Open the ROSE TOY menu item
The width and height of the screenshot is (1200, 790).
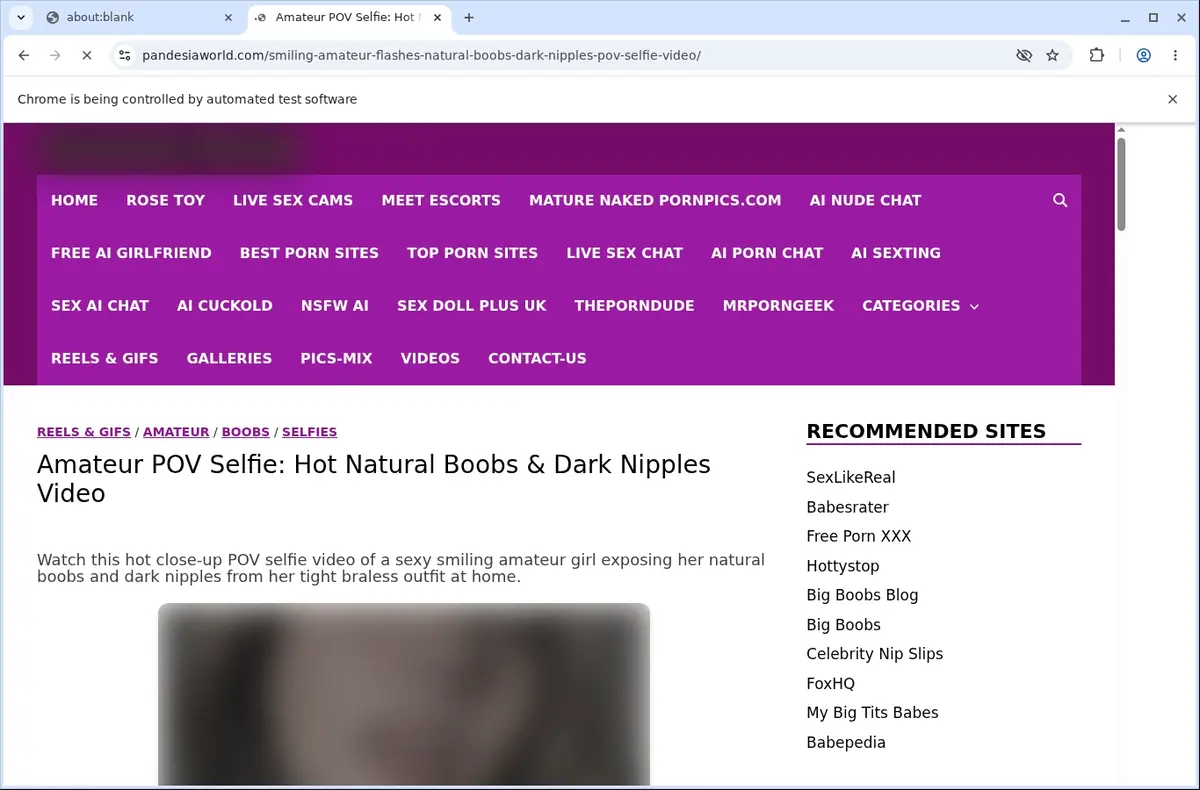pyautogui.click(x=165, y=200)
